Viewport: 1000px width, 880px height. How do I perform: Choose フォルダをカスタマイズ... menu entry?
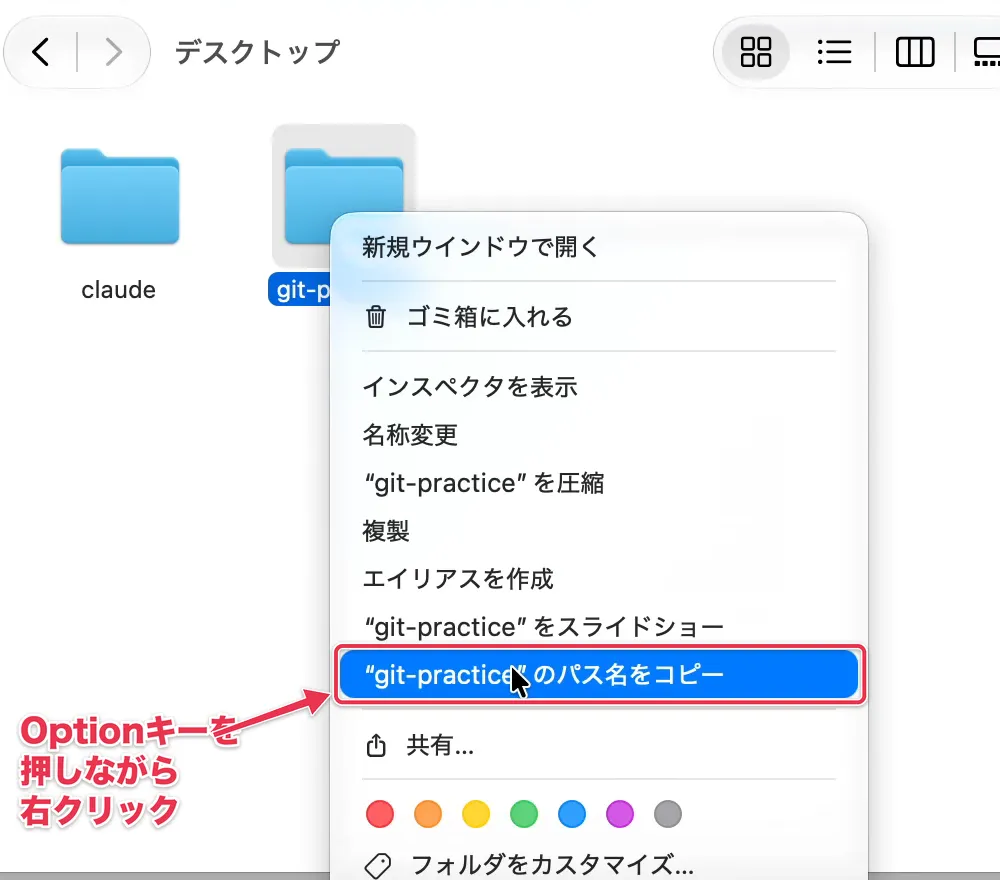tap(599, 865)
